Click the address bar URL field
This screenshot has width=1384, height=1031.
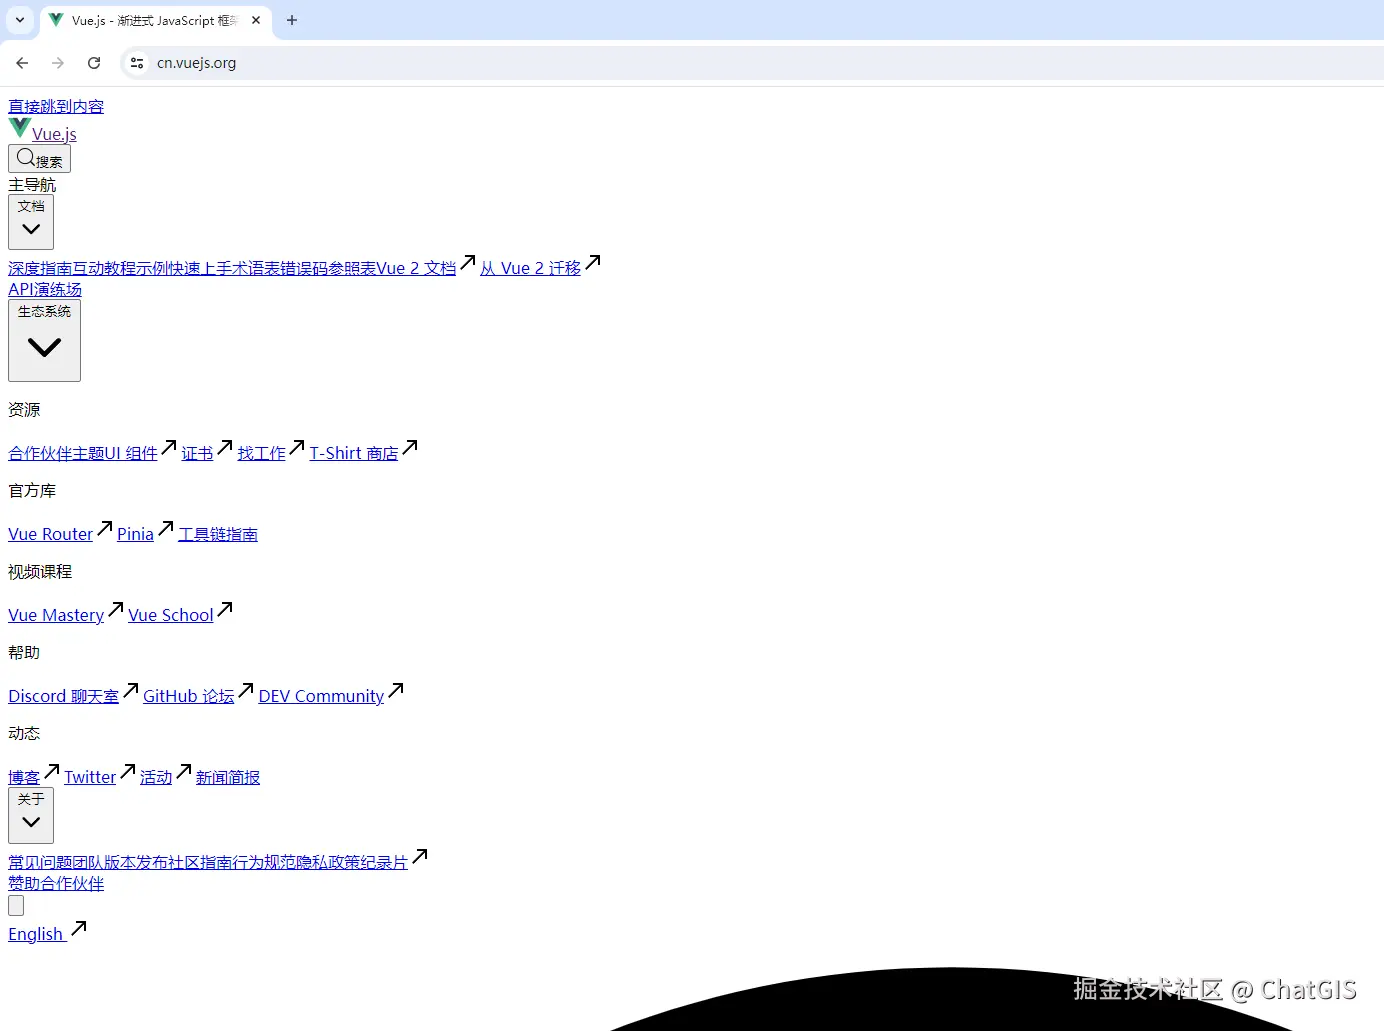coord(700,63)
